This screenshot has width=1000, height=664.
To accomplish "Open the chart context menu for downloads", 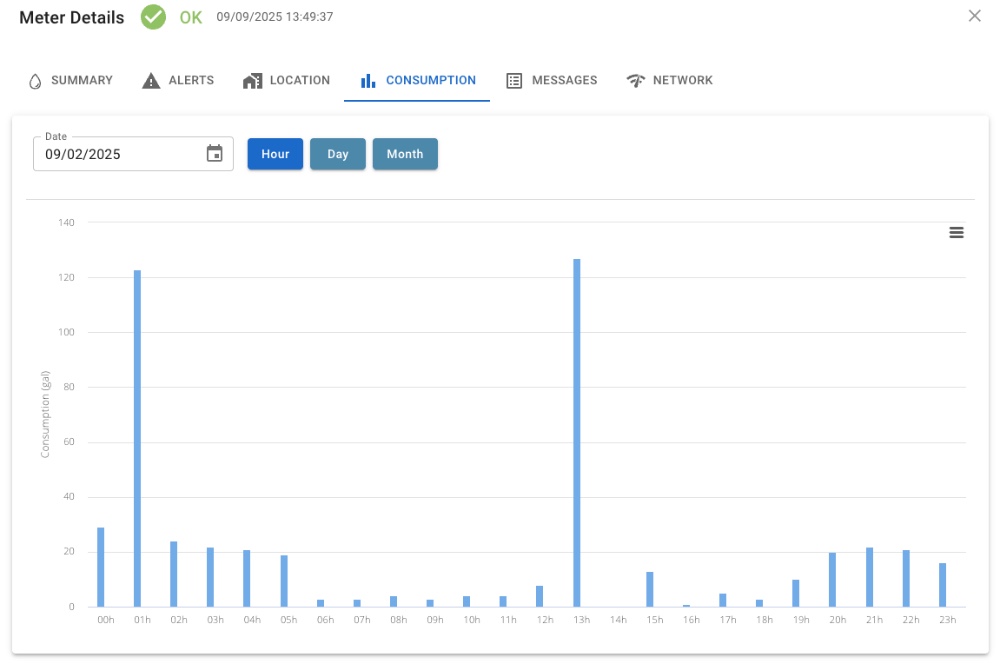I will tap(956, 232).
